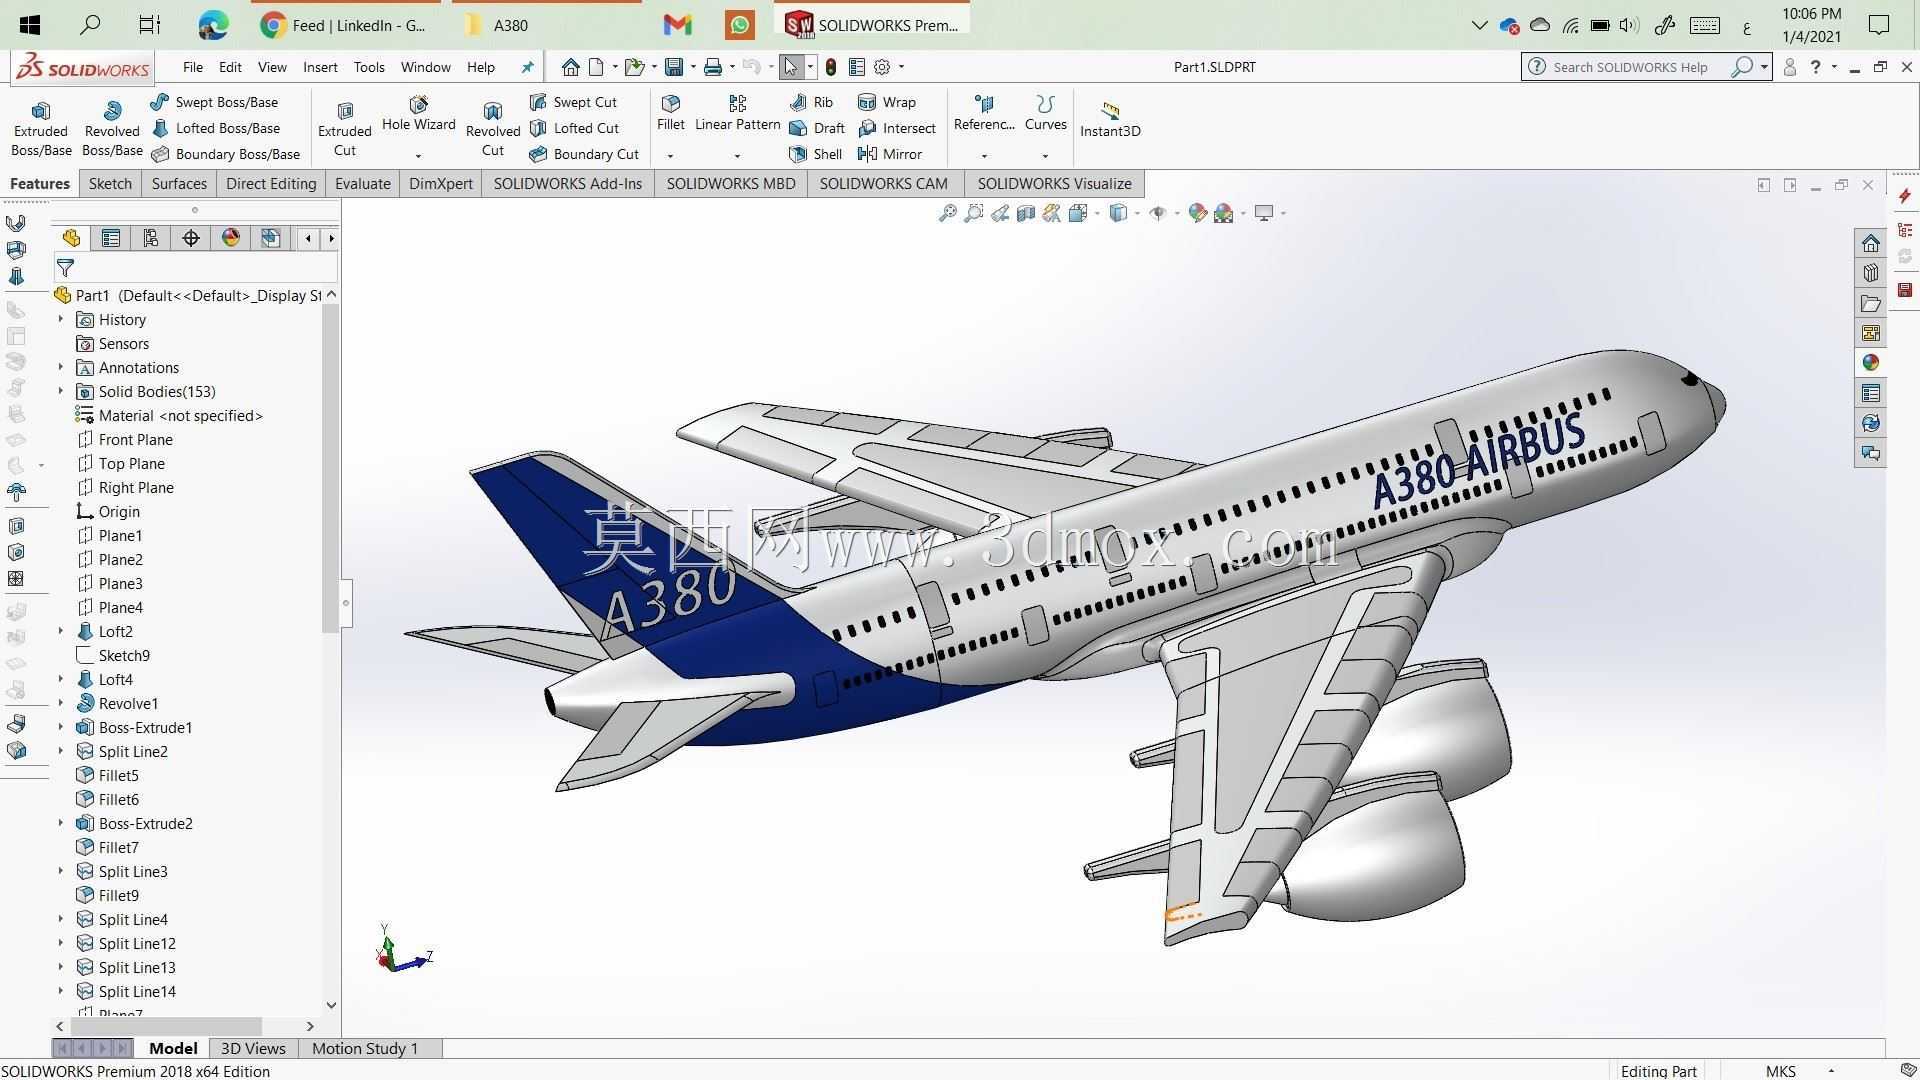1920x1080 pixels.
Task: Open the Edit Appearance color icon
Action: [x=1197, y=213]
